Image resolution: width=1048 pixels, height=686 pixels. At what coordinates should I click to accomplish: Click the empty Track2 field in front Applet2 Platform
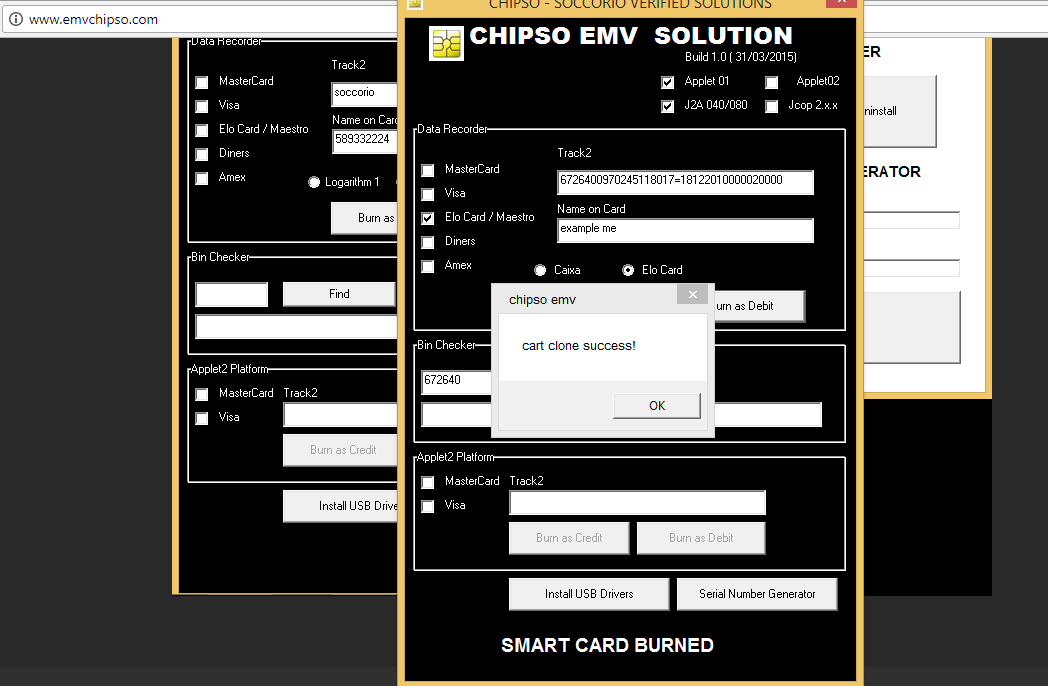click(638, 503)
